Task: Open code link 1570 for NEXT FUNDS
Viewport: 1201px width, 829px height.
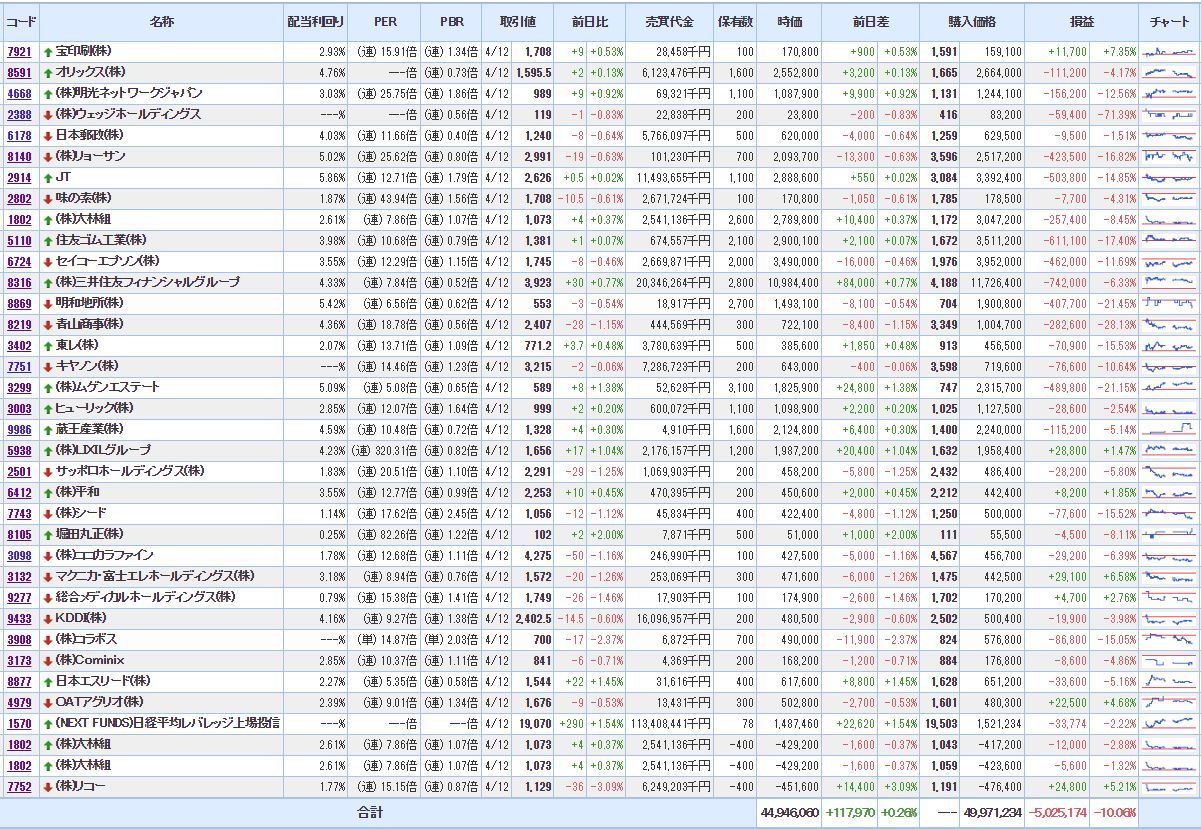Action: point(18,723)
